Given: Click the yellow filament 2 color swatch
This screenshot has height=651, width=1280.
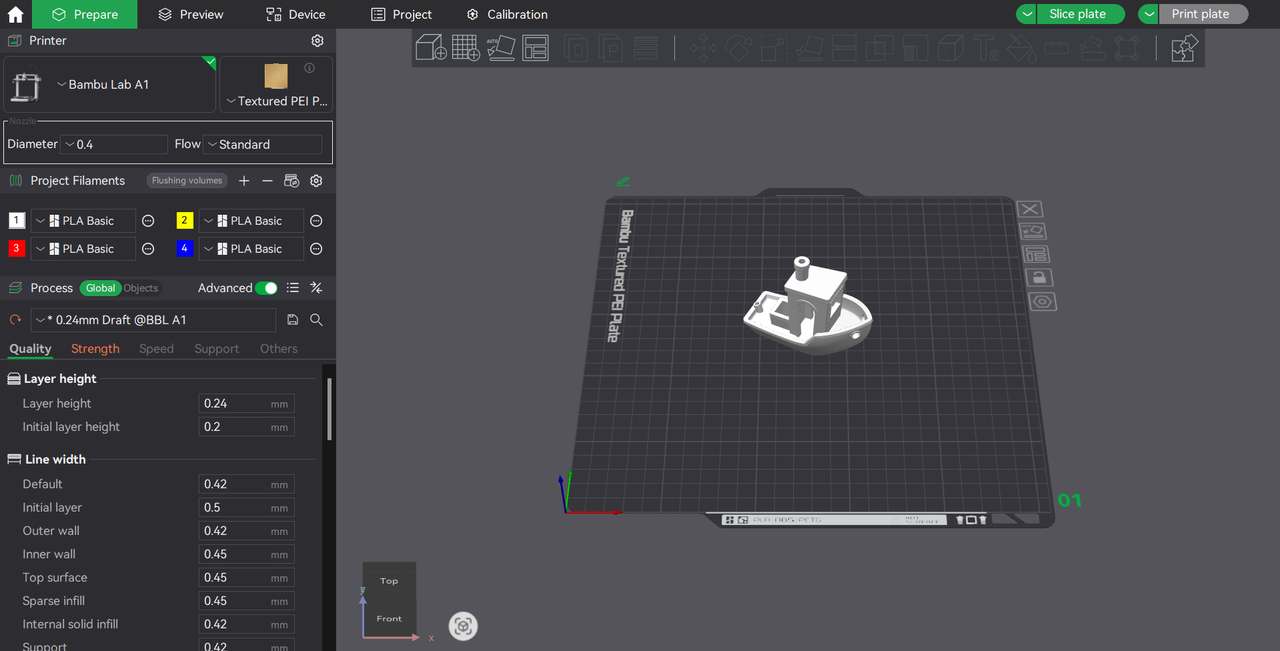Looking at the screenshot, I should click(185, 221).
